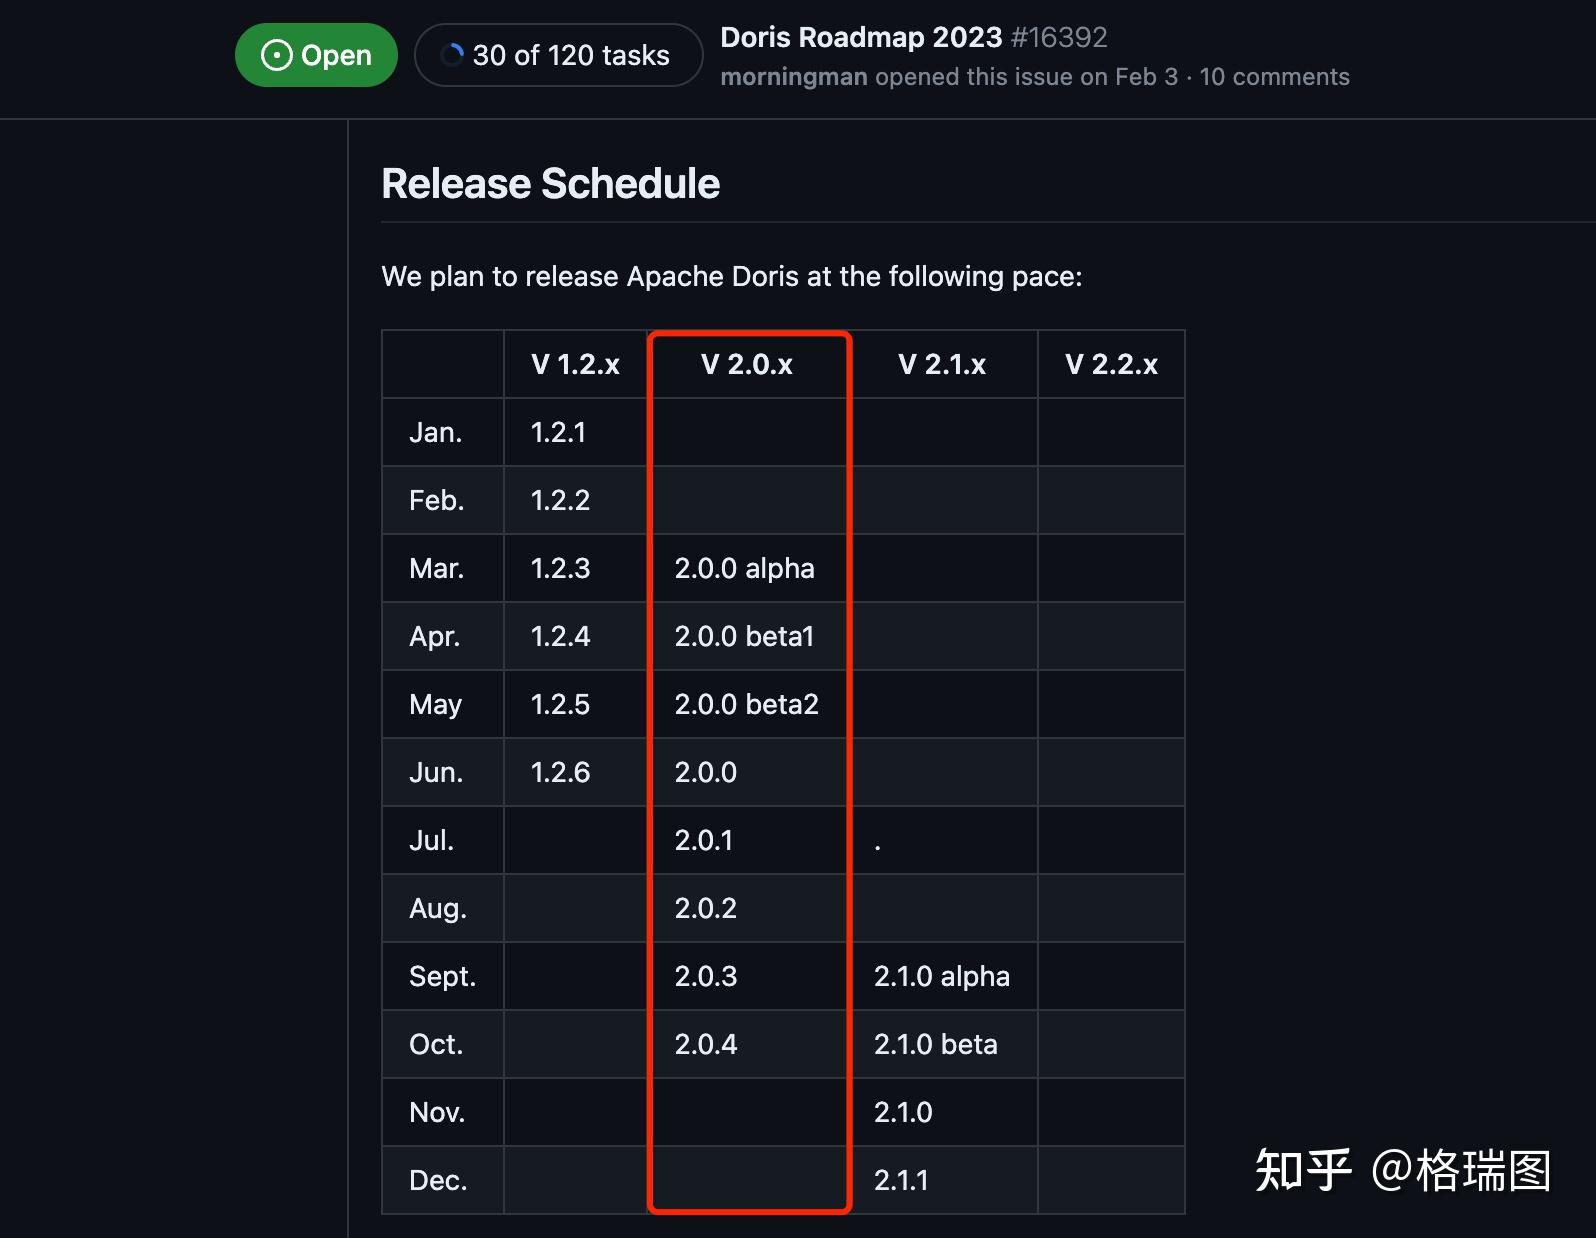This screenshot has width=1596, height=1238.
Task: Click the Doris Roadmap 2023 issue title
Action: [860, 37]
